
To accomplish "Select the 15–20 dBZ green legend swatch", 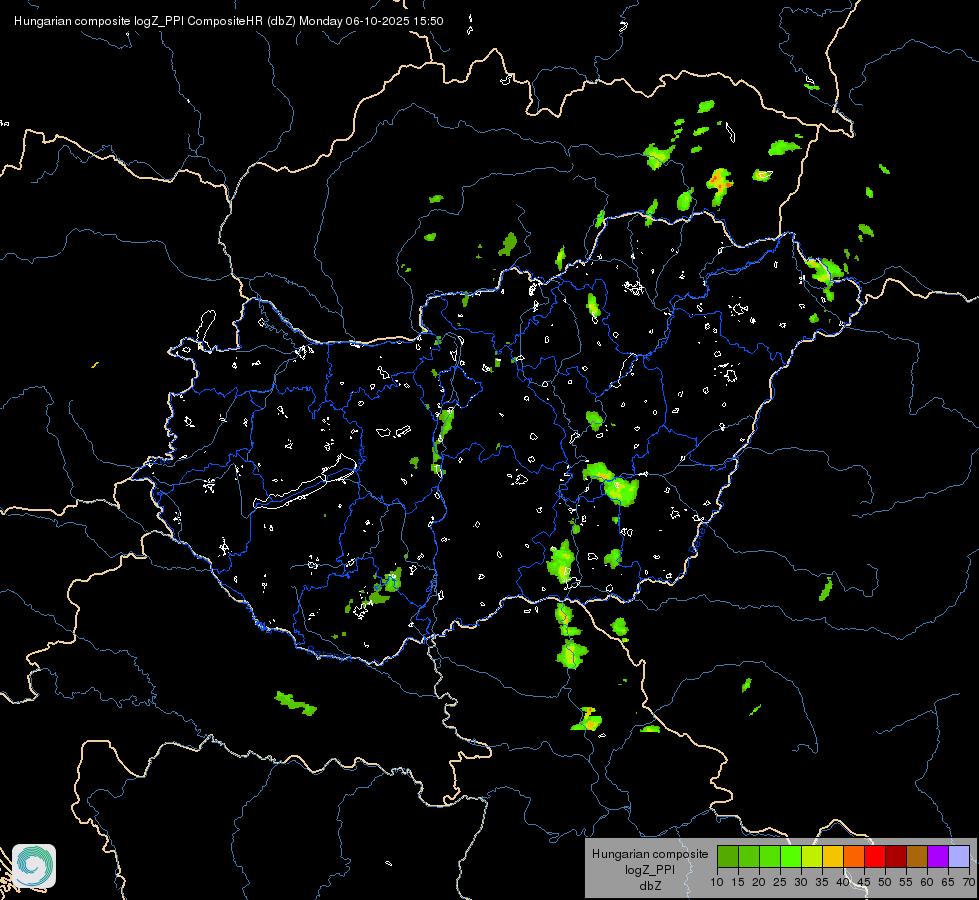I will (x=749, y=856).
